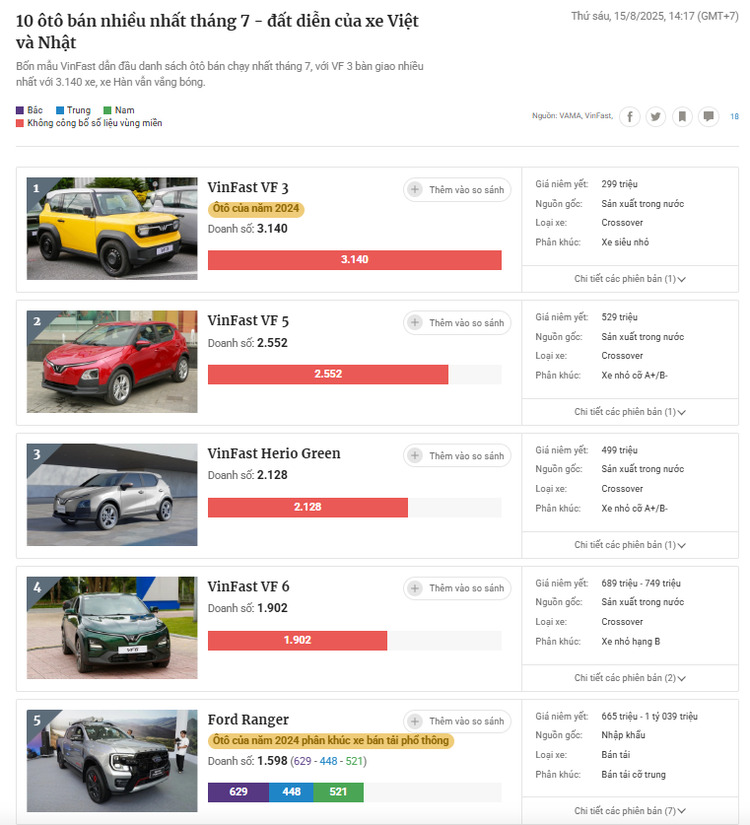Click the '499 triệu' listed price
Image resolution: width=750 pixels, height=825 pixels.
tap(619, 450)
